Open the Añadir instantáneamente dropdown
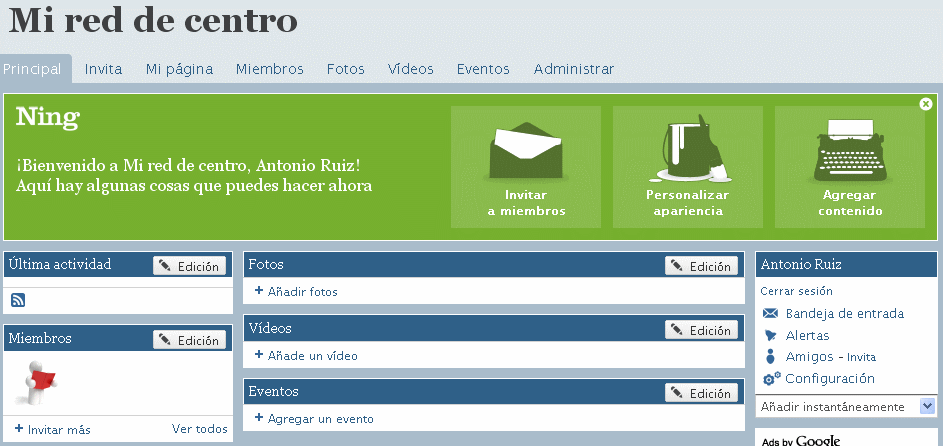This screenshot has width=943, height=446. click(x=927, y=407)
